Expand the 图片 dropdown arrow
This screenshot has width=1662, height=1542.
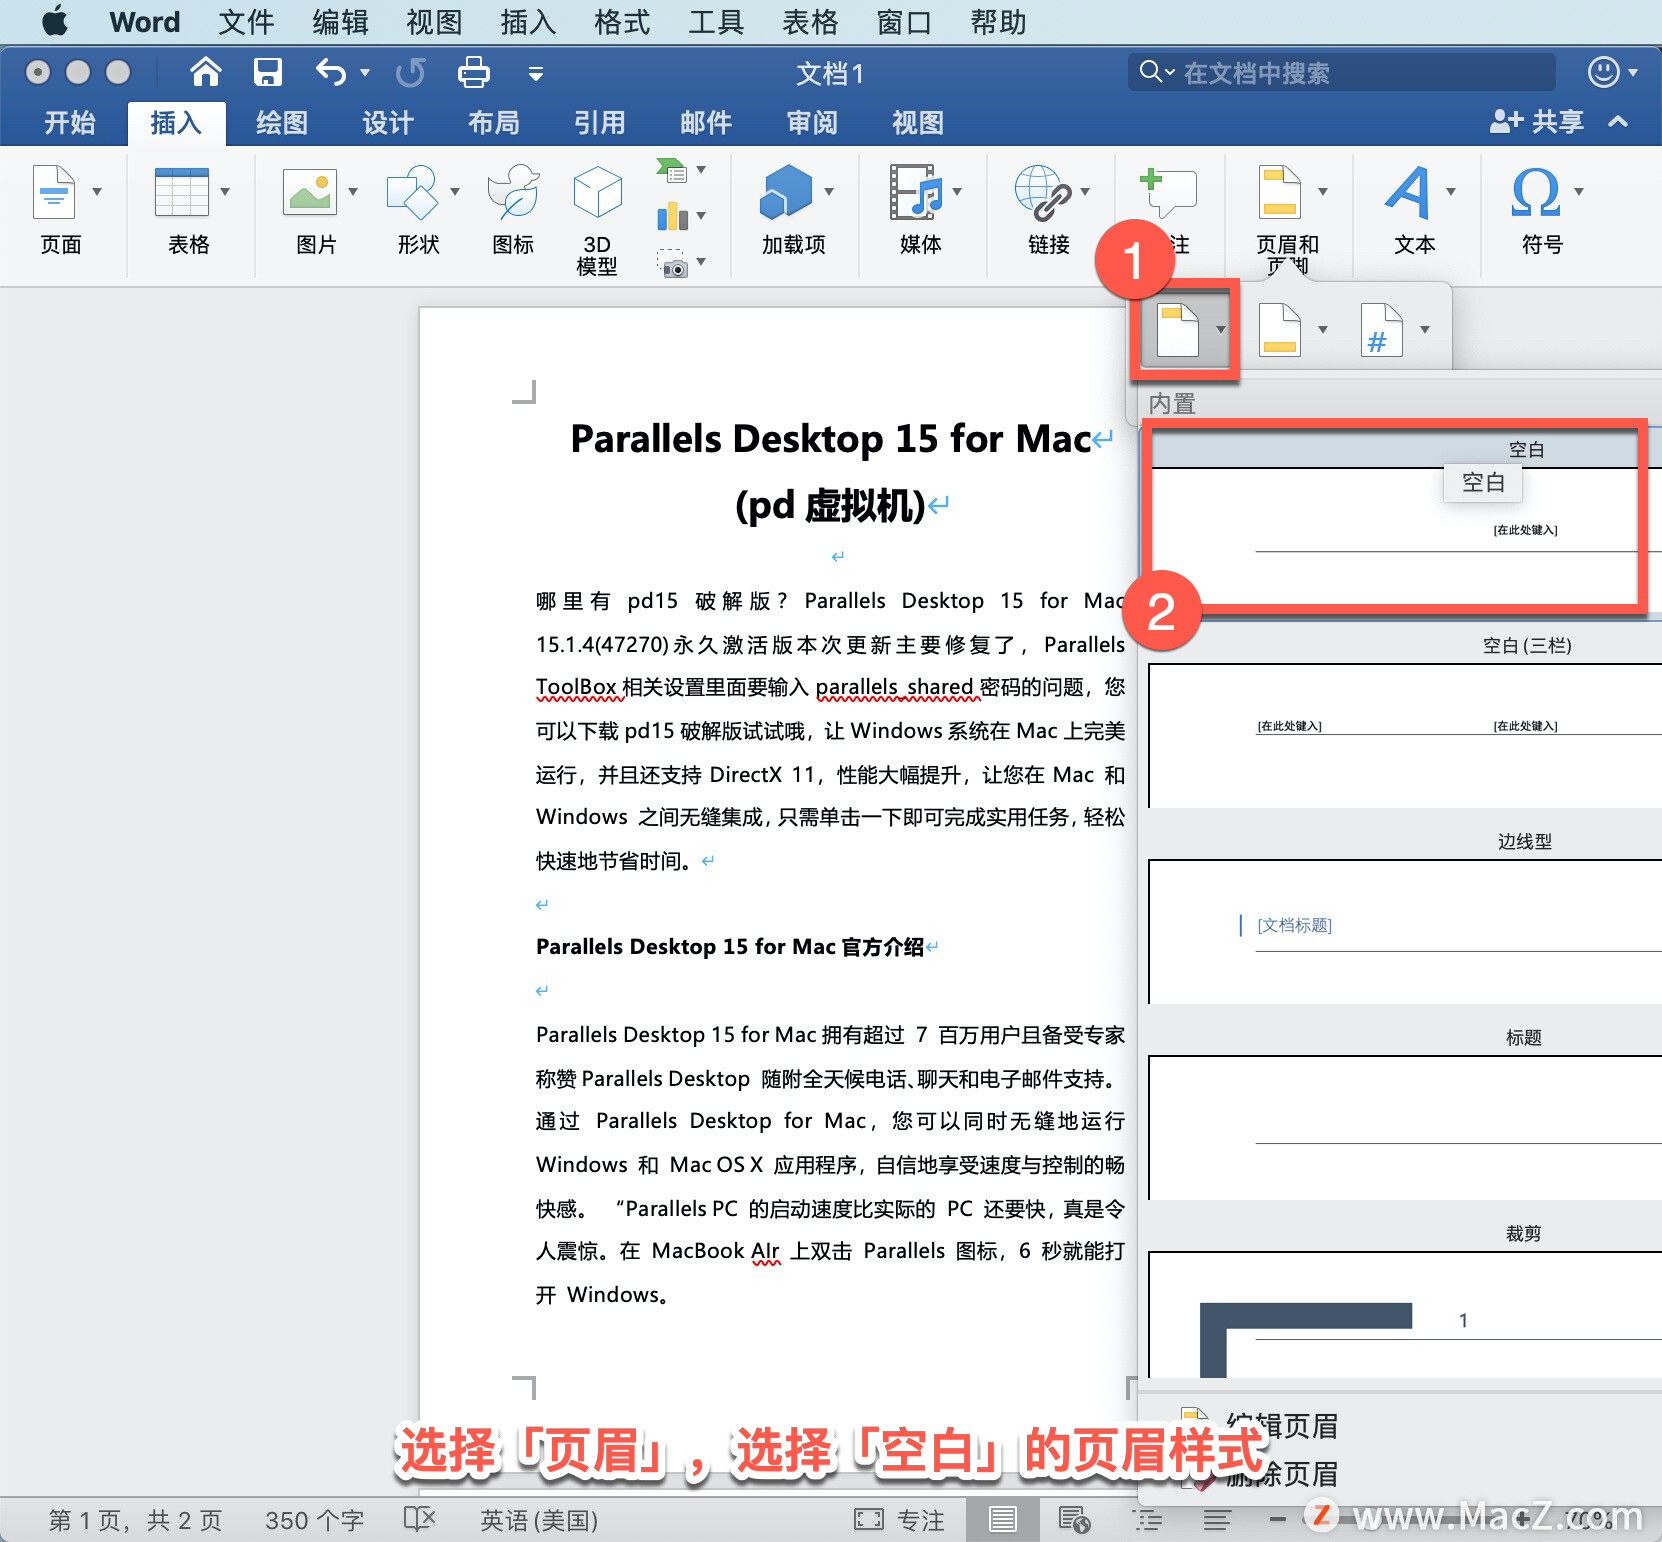coord(353,191)
